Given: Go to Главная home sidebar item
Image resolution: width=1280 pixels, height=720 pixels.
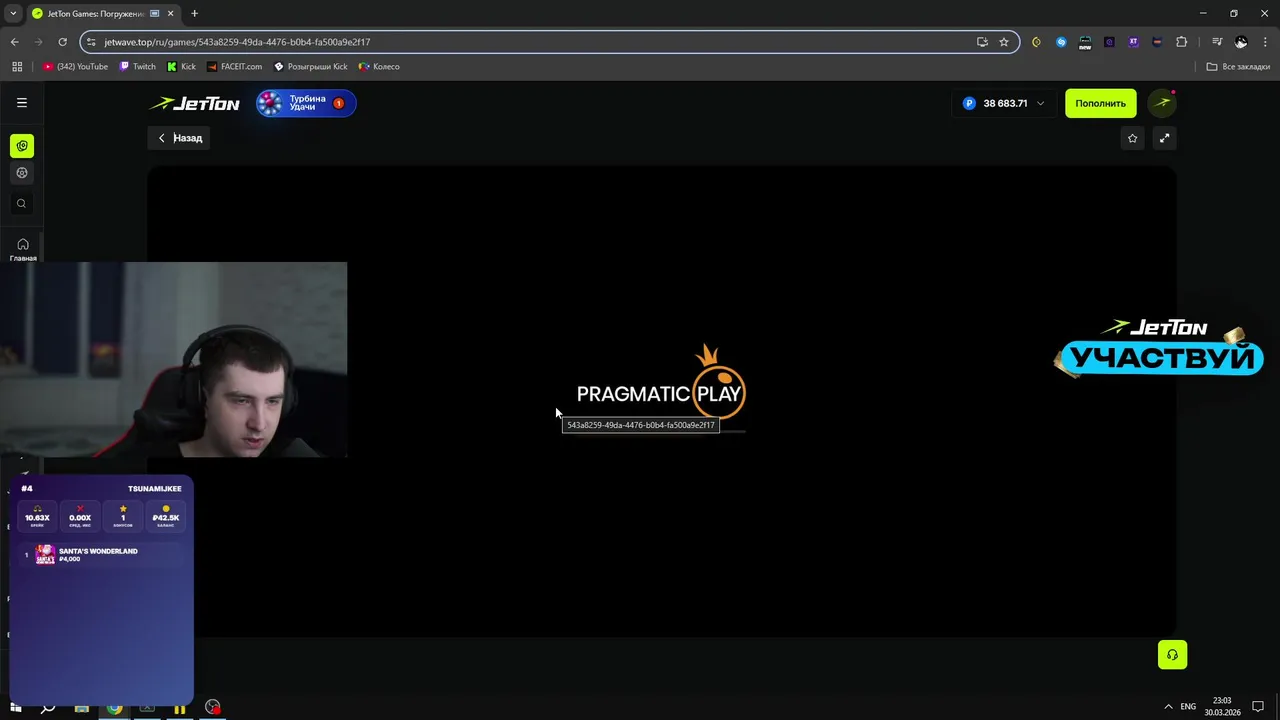Looking at the screenshot, I should [x=23, y=249].
